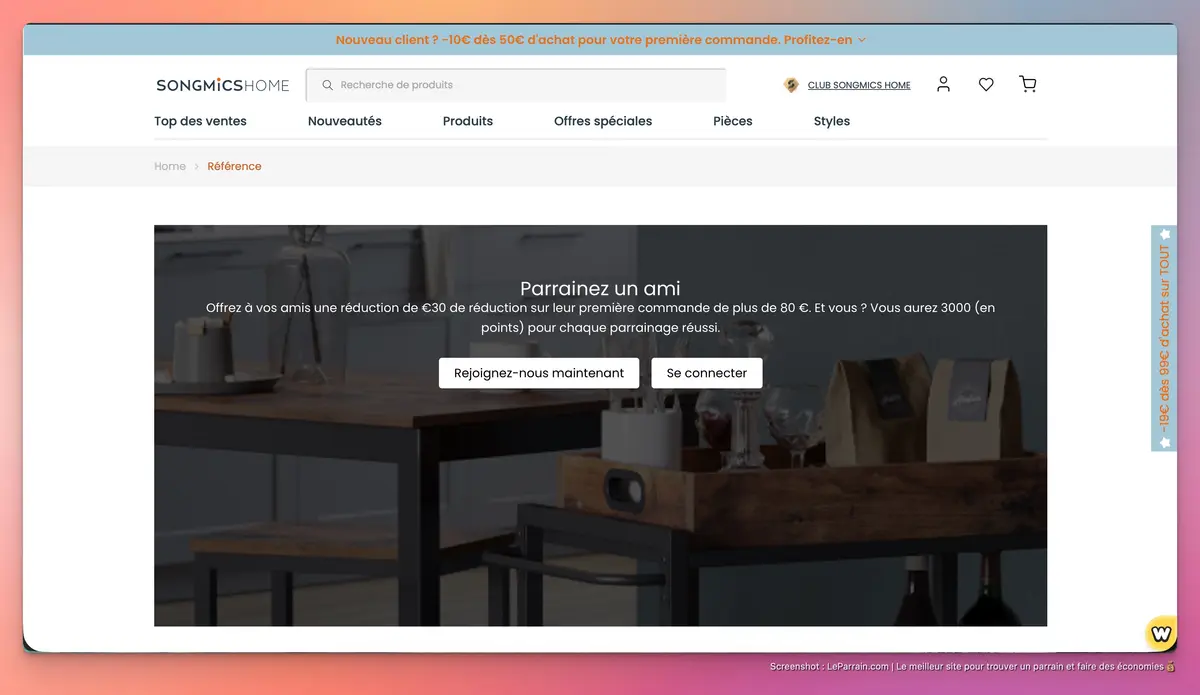This screenshot has height=695, width=1200.
Task: Open the Produits menu
Action: click(x=468, y=121)
